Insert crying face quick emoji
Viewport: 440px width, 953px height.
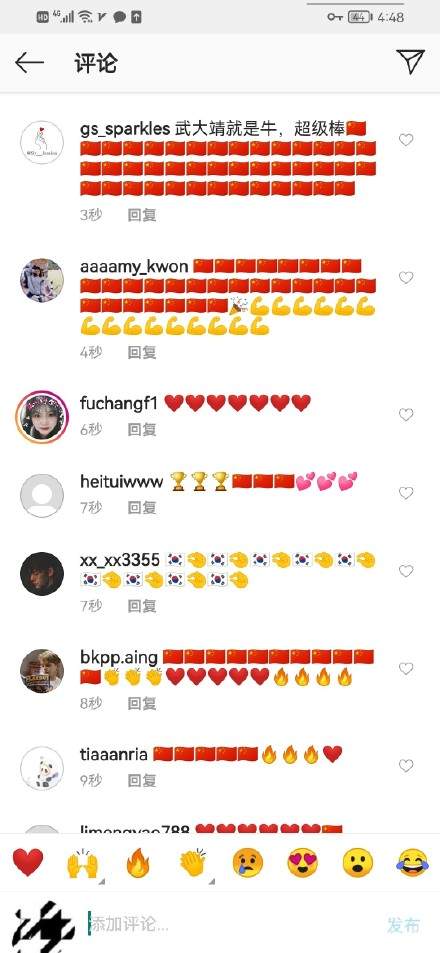coord(248,863)
